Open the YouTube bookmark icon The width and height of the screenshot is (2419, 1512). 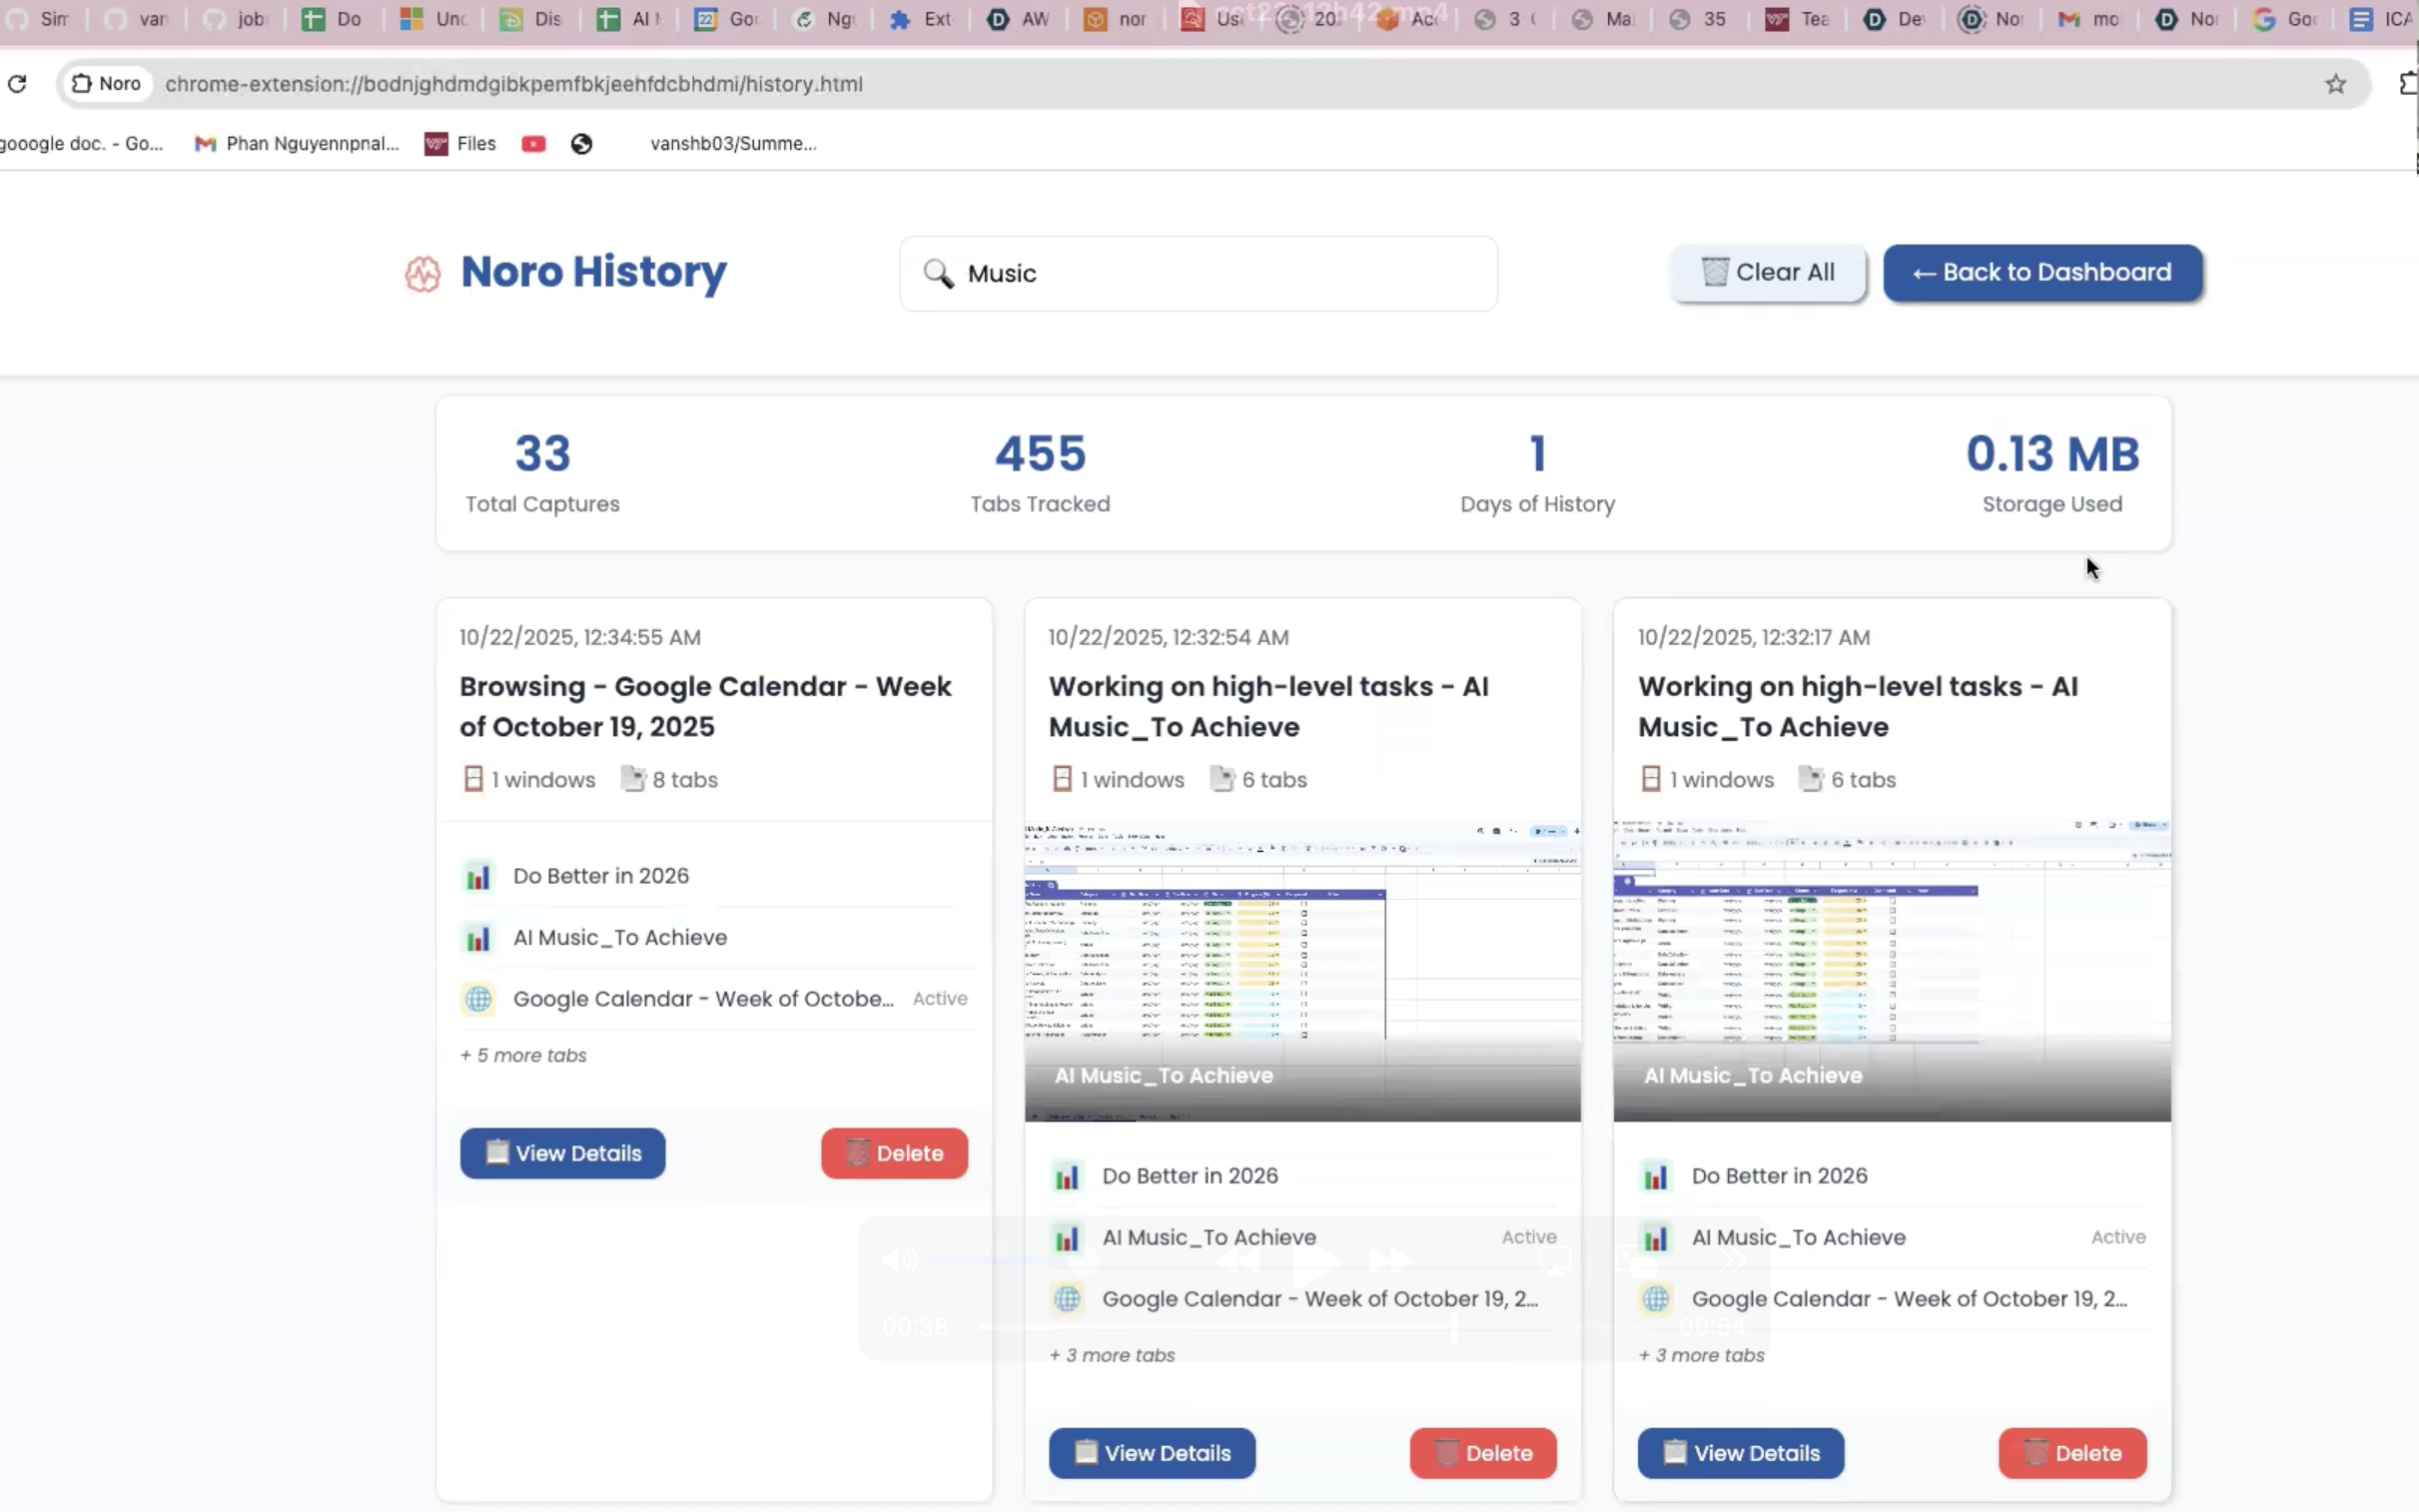[x=533, y=144]
